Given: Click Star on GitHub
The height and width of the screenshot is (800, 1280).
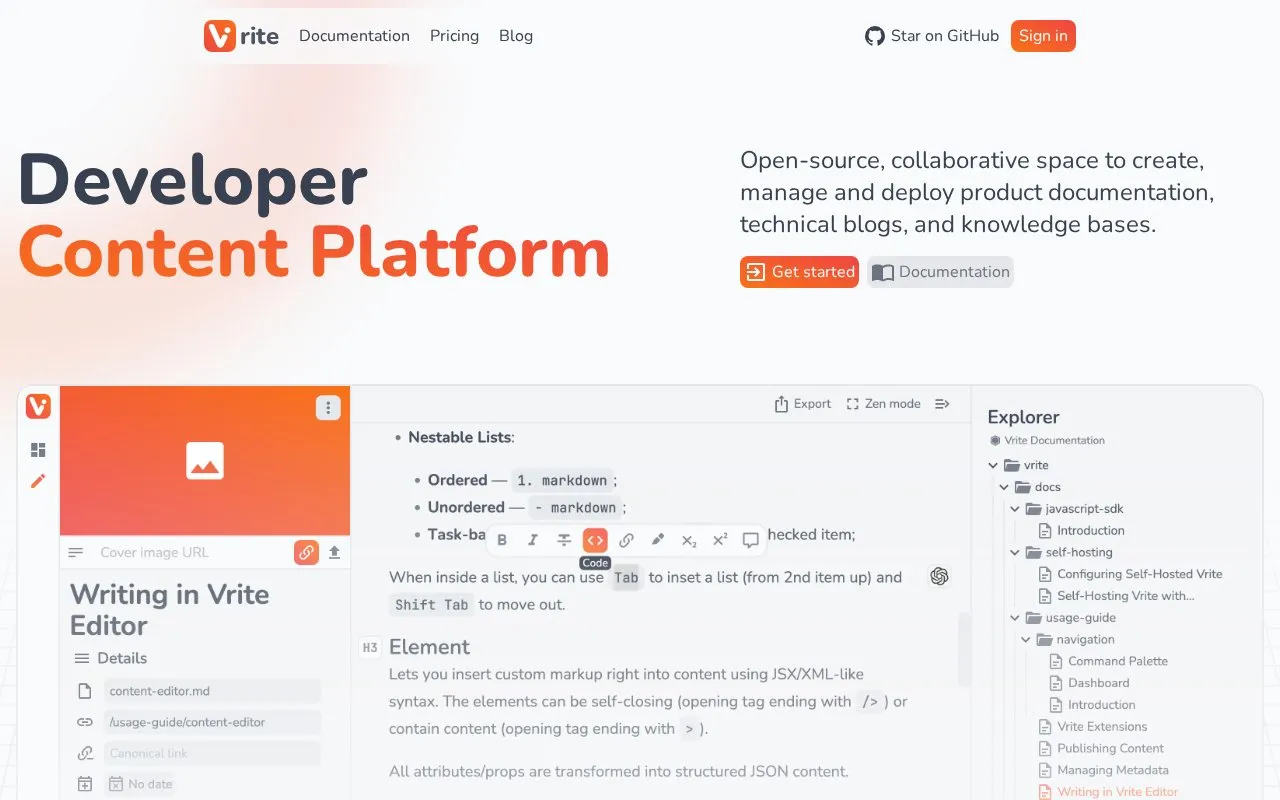Looking at the screenshot, I should coord(932,36).
